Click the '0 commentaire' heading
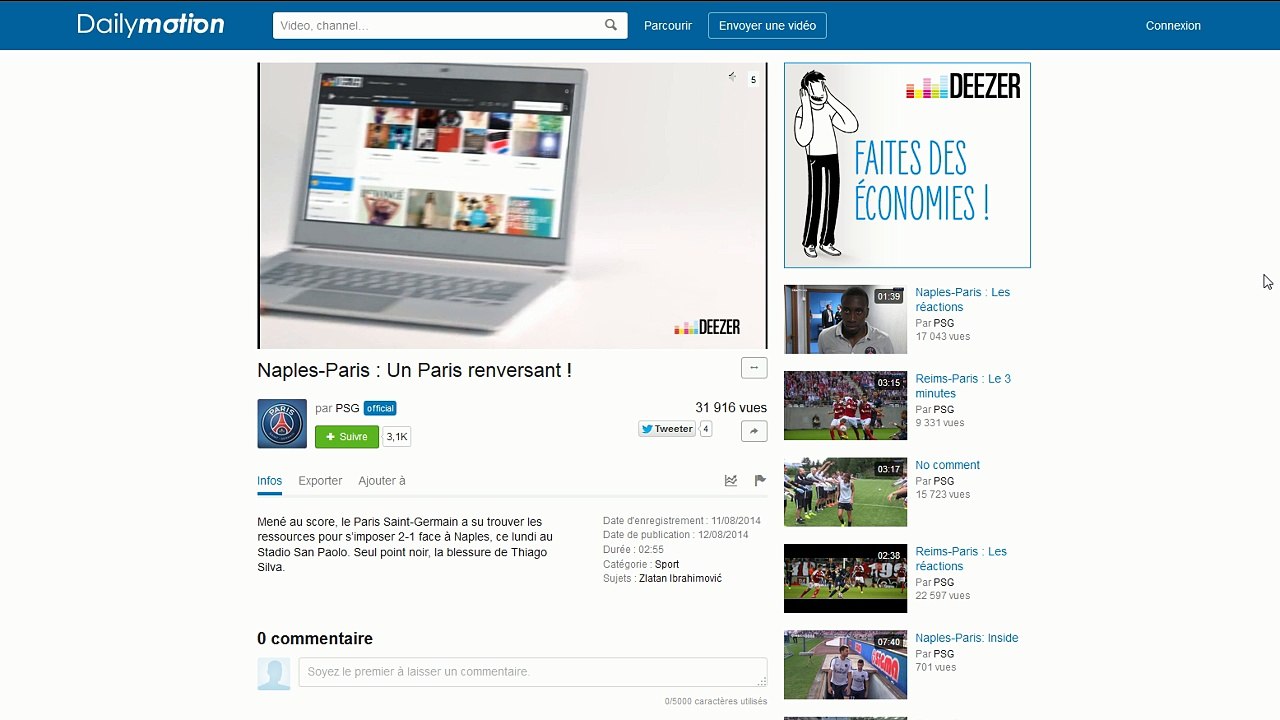This screenshot has width=1280, height=720. 315,639
